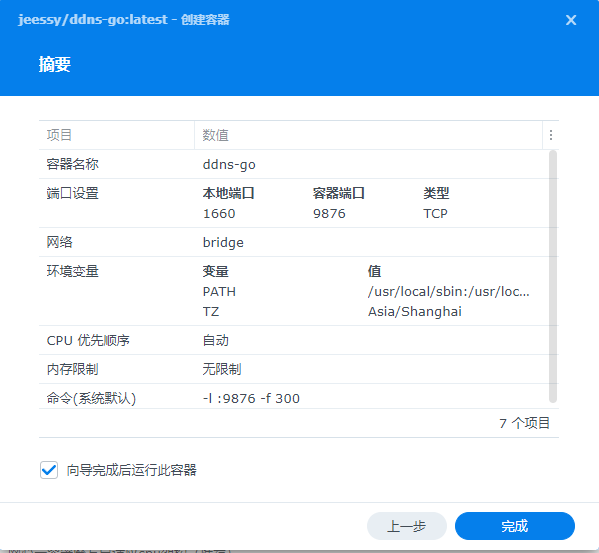
Task: Select the CPU 优先顺序 row
Action: pos(294,340)
